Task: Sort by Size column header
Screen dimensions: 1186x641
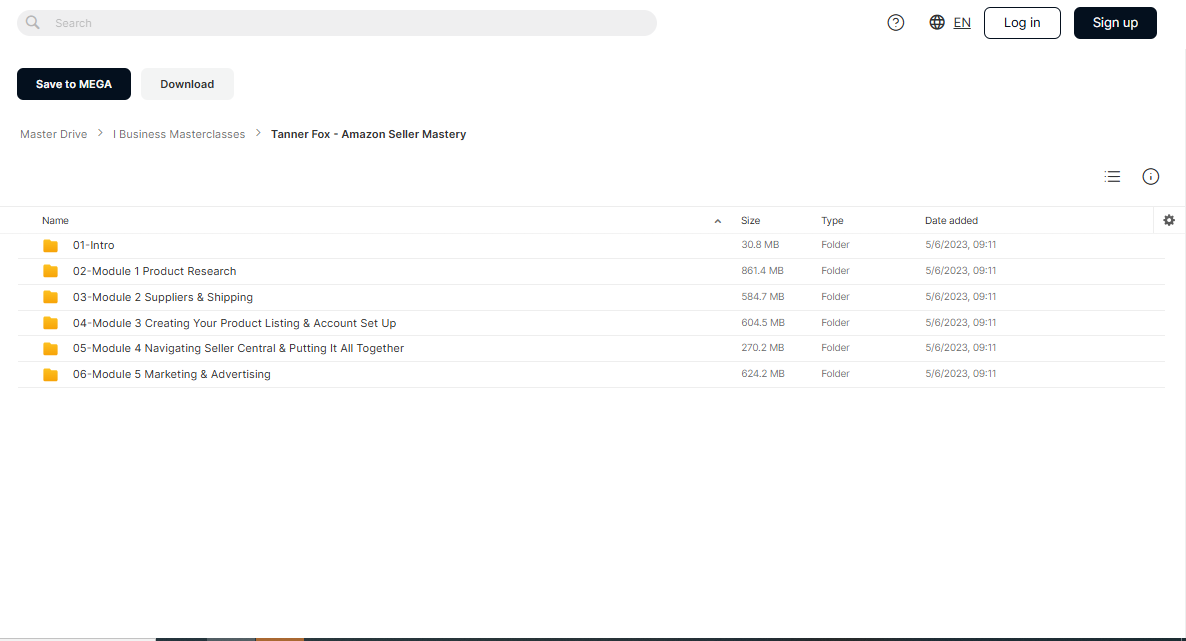Action: tap(750, 220)
